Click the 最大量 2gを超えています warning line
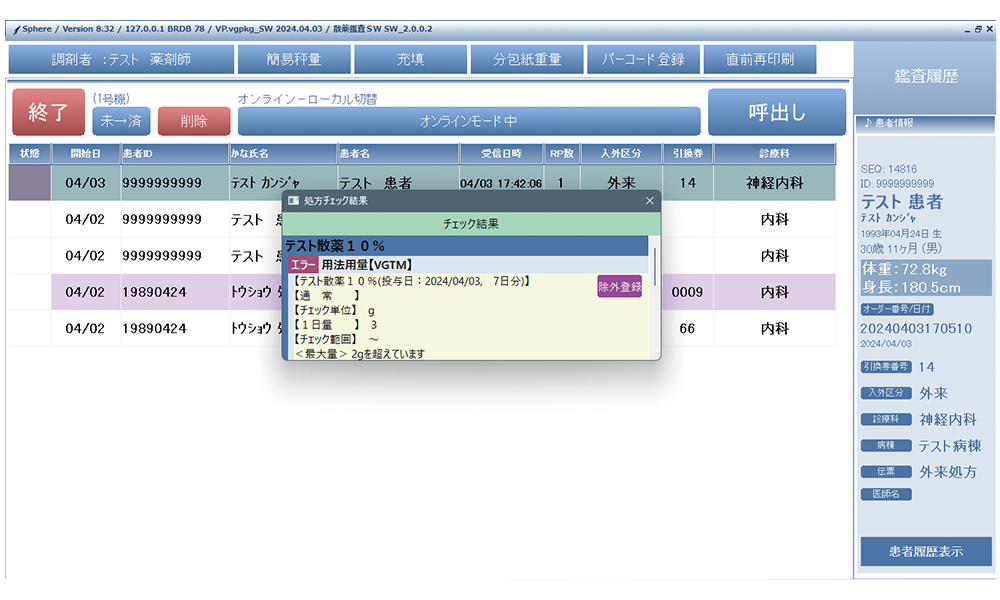Image resolution: width=1000 pixels, height=600 pixels. (x=360, y=354)
